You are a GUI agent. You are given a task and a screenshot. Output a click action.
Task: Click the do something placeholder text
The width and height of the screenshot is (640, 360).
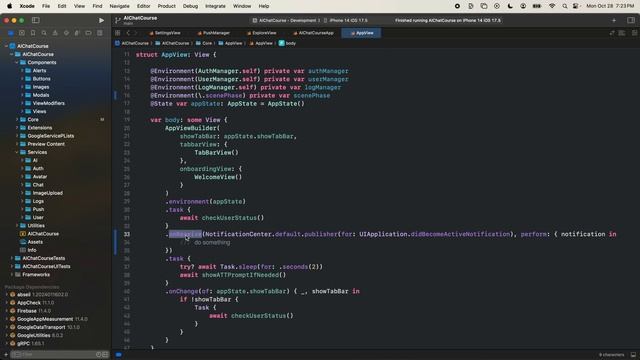(x=212, y=242)
